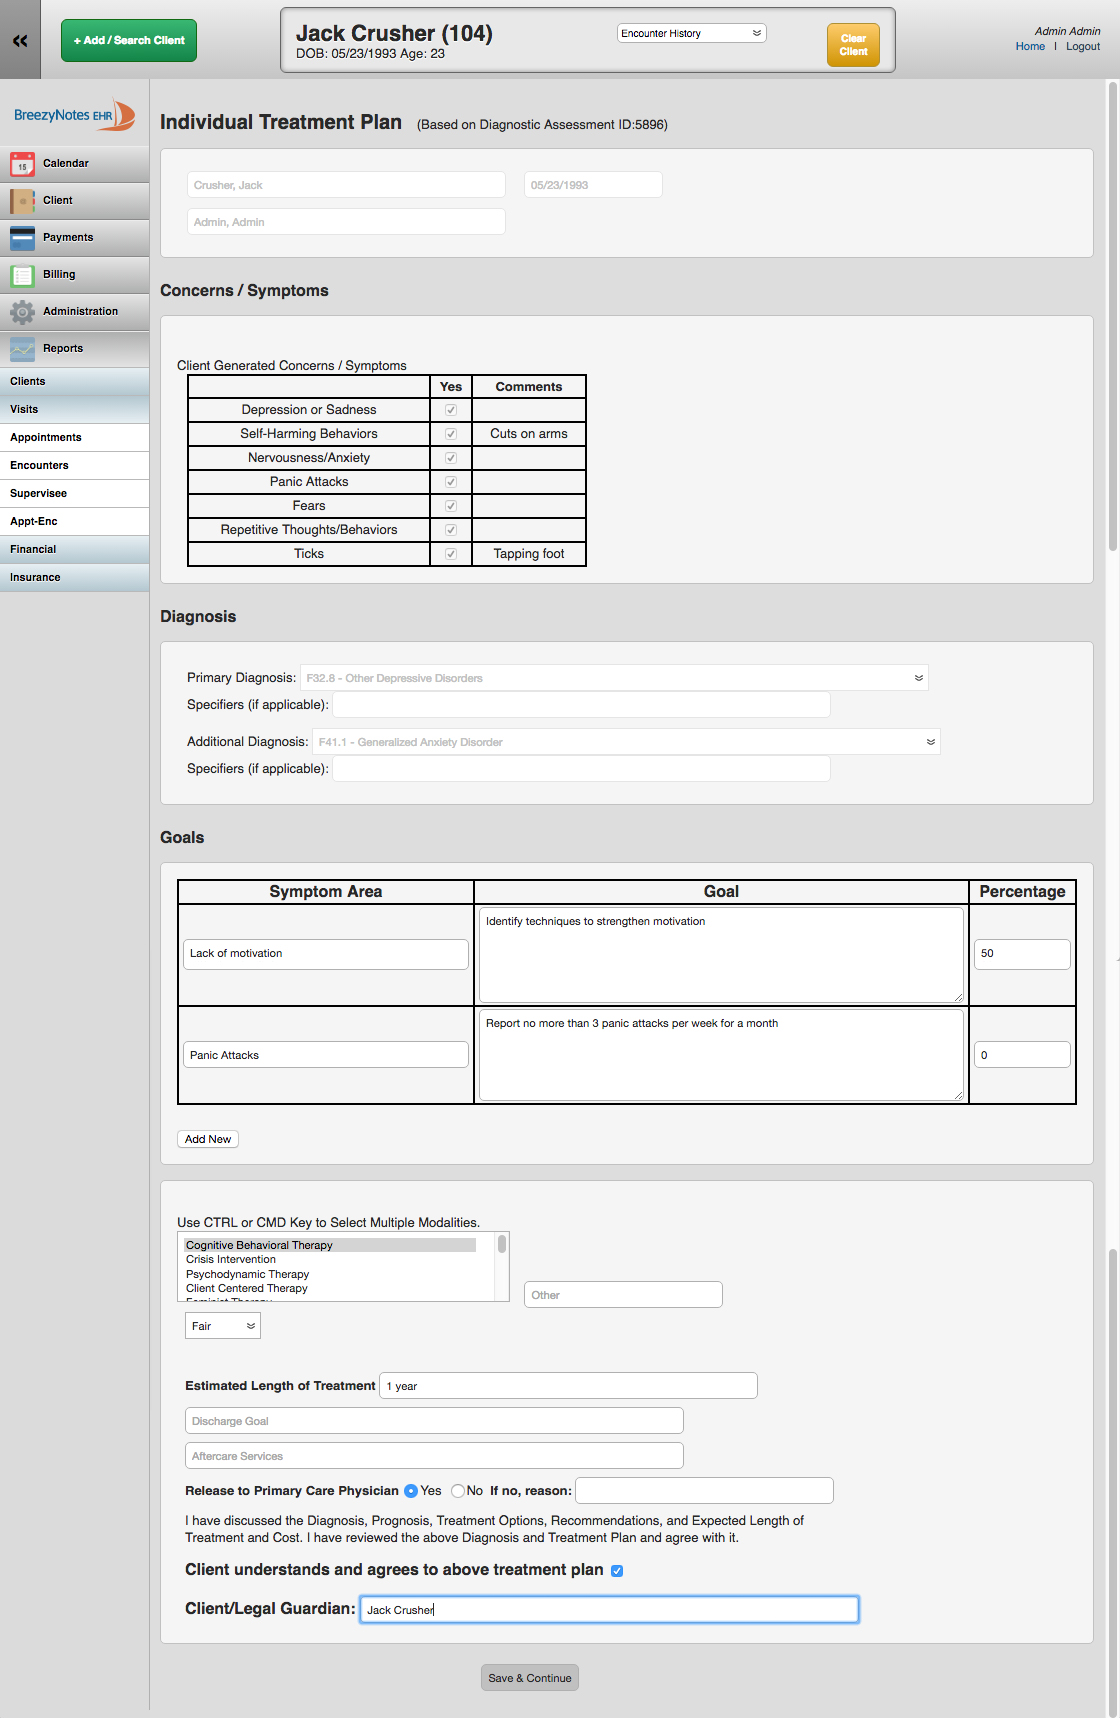
Task: Click the Logout link
Action: [x=1083, y=47]
